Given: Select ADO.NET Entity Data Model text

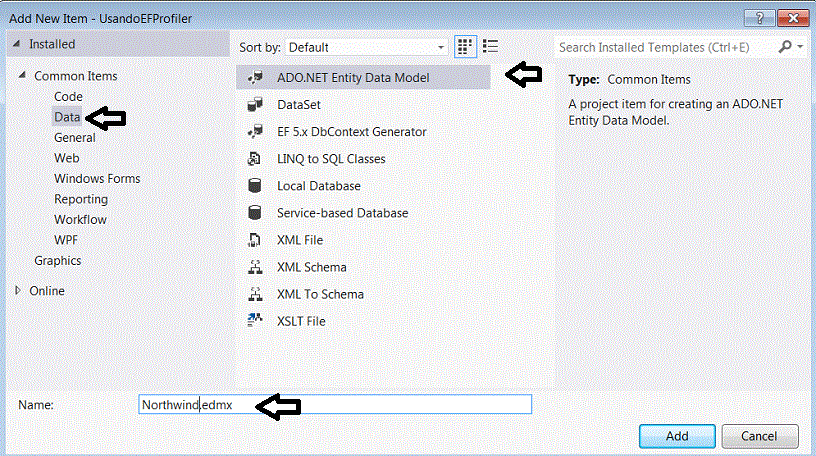Looking at the screenshot, I should pyautogui.click(x=353, y=78).
